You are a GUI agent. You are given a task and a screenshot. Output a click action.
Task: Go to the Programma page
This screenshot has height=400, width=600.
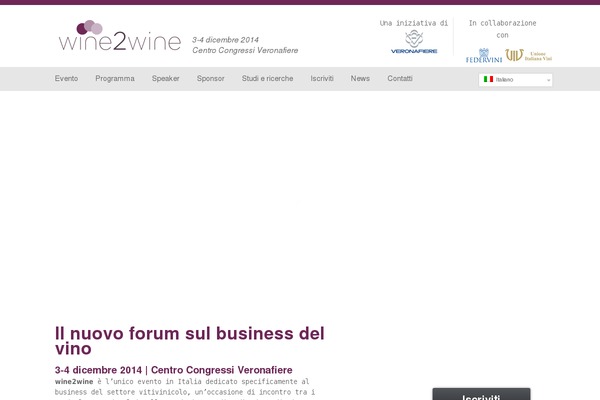coord(115,78)
